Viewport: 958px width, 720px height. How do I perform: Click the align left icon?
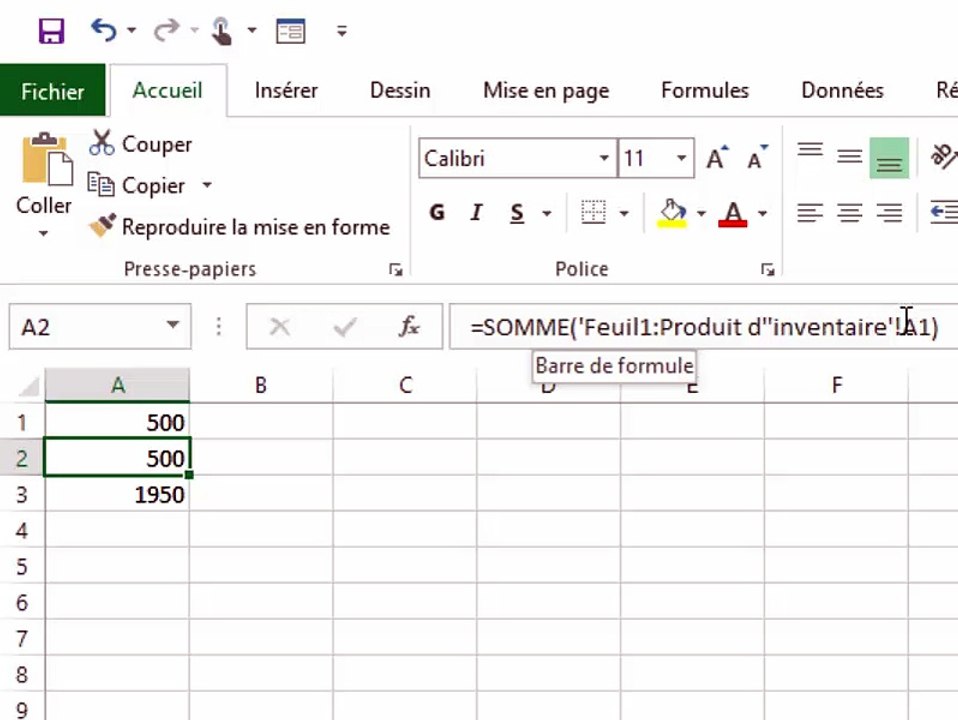pos(810,213)
